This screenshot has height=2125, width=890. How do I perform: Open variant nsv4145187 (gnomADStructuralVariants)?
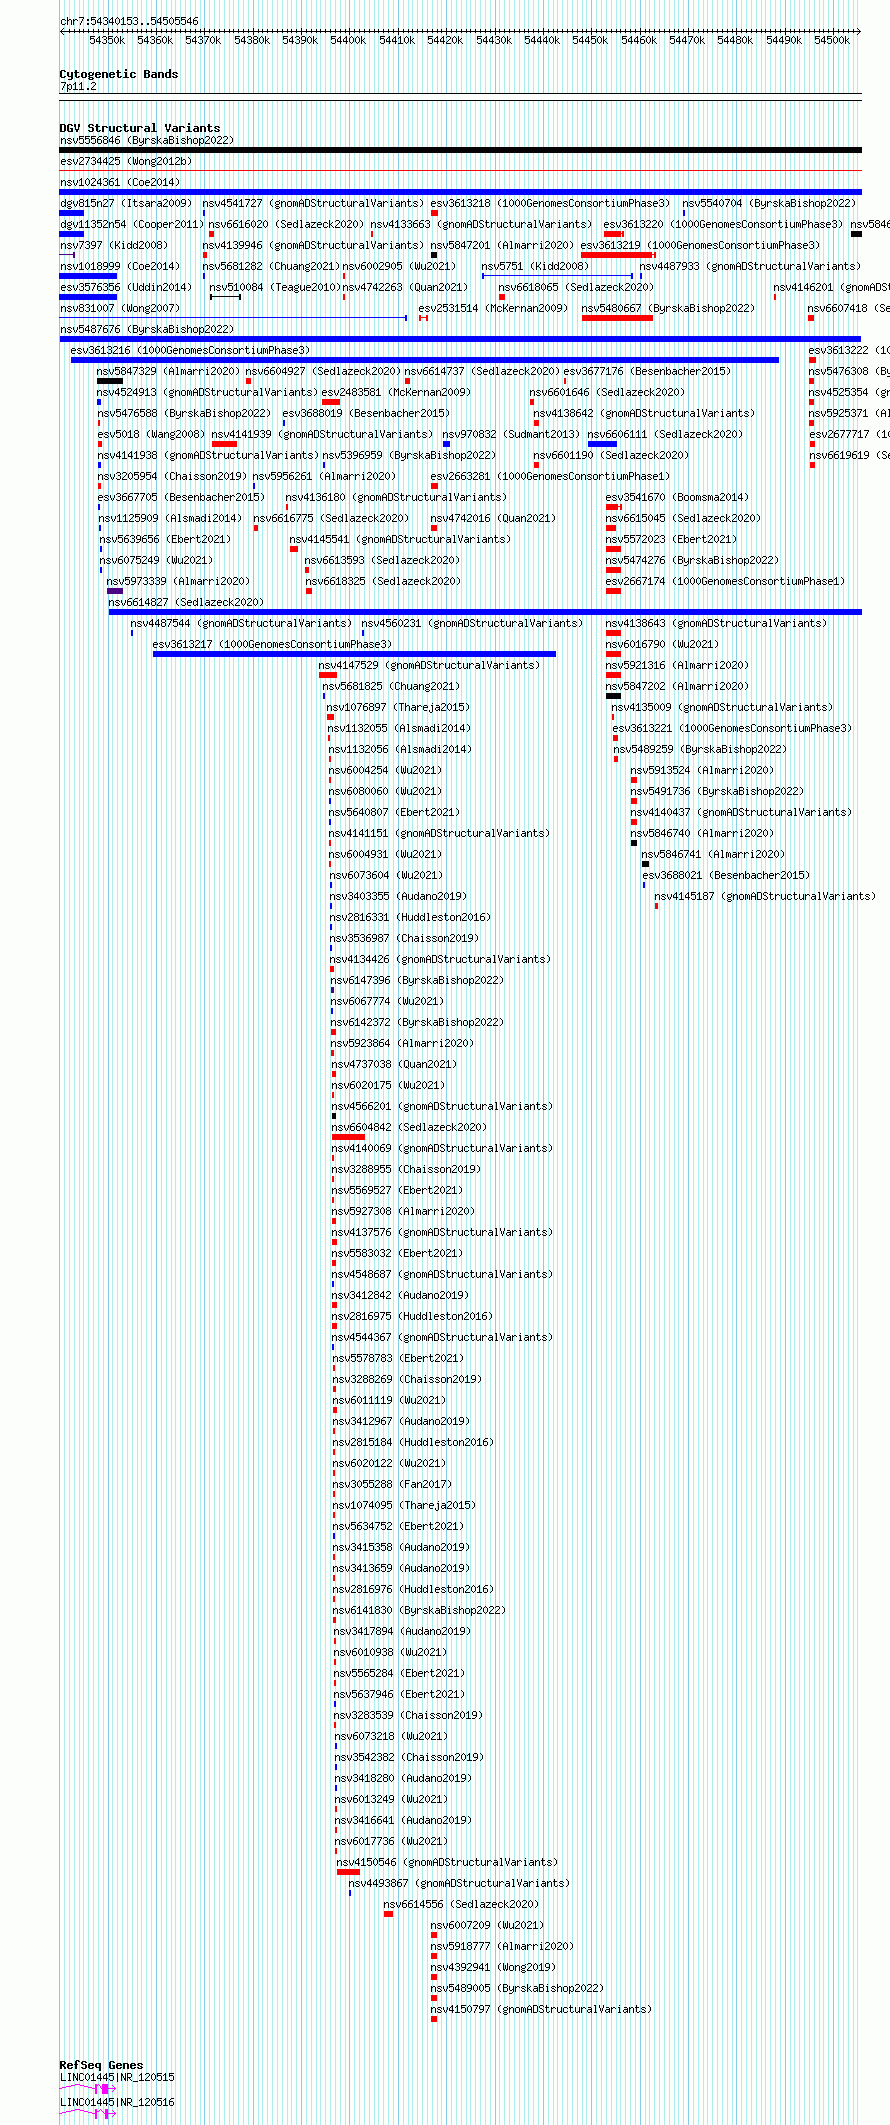coord(765,896)
